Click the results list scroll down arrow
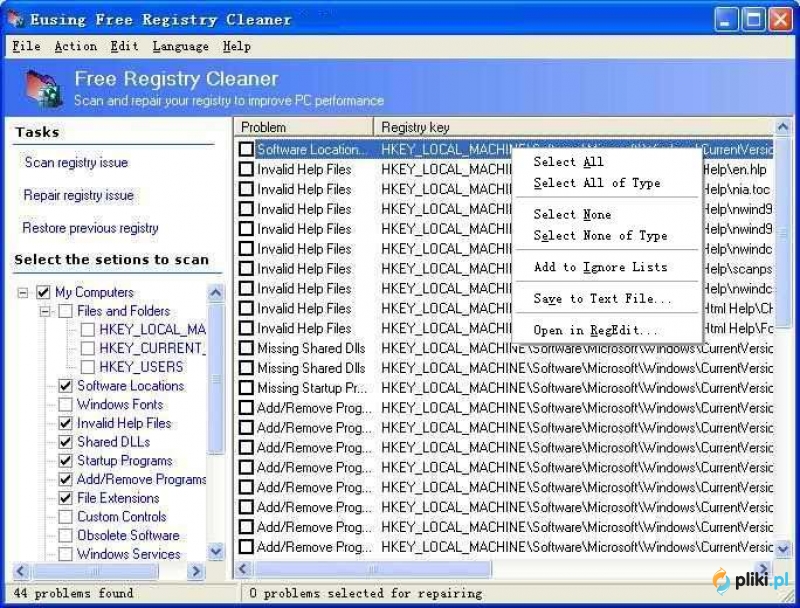 pyautogui.click(x=783, y=549)
